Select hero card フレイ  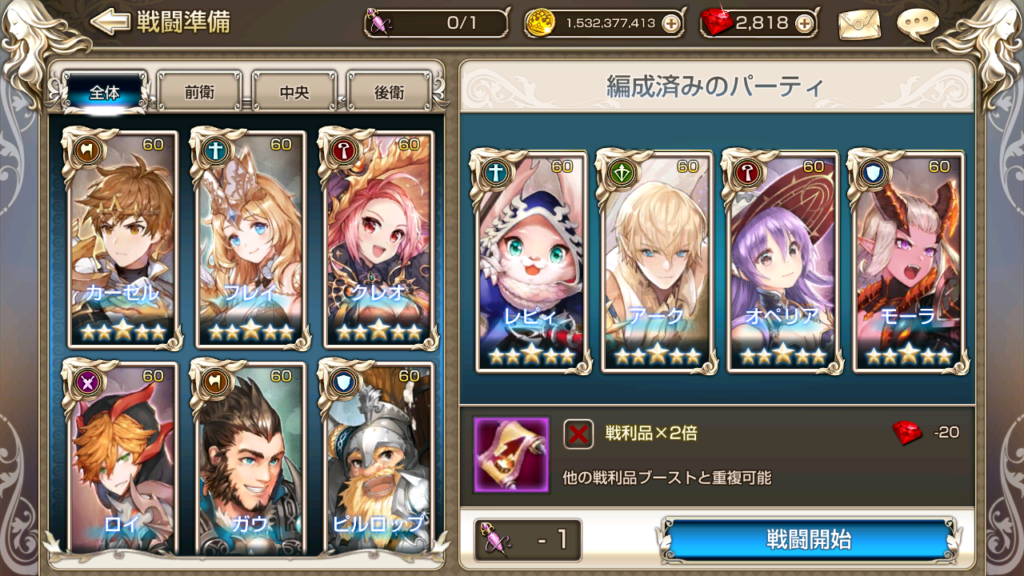[x=249, y=238]
